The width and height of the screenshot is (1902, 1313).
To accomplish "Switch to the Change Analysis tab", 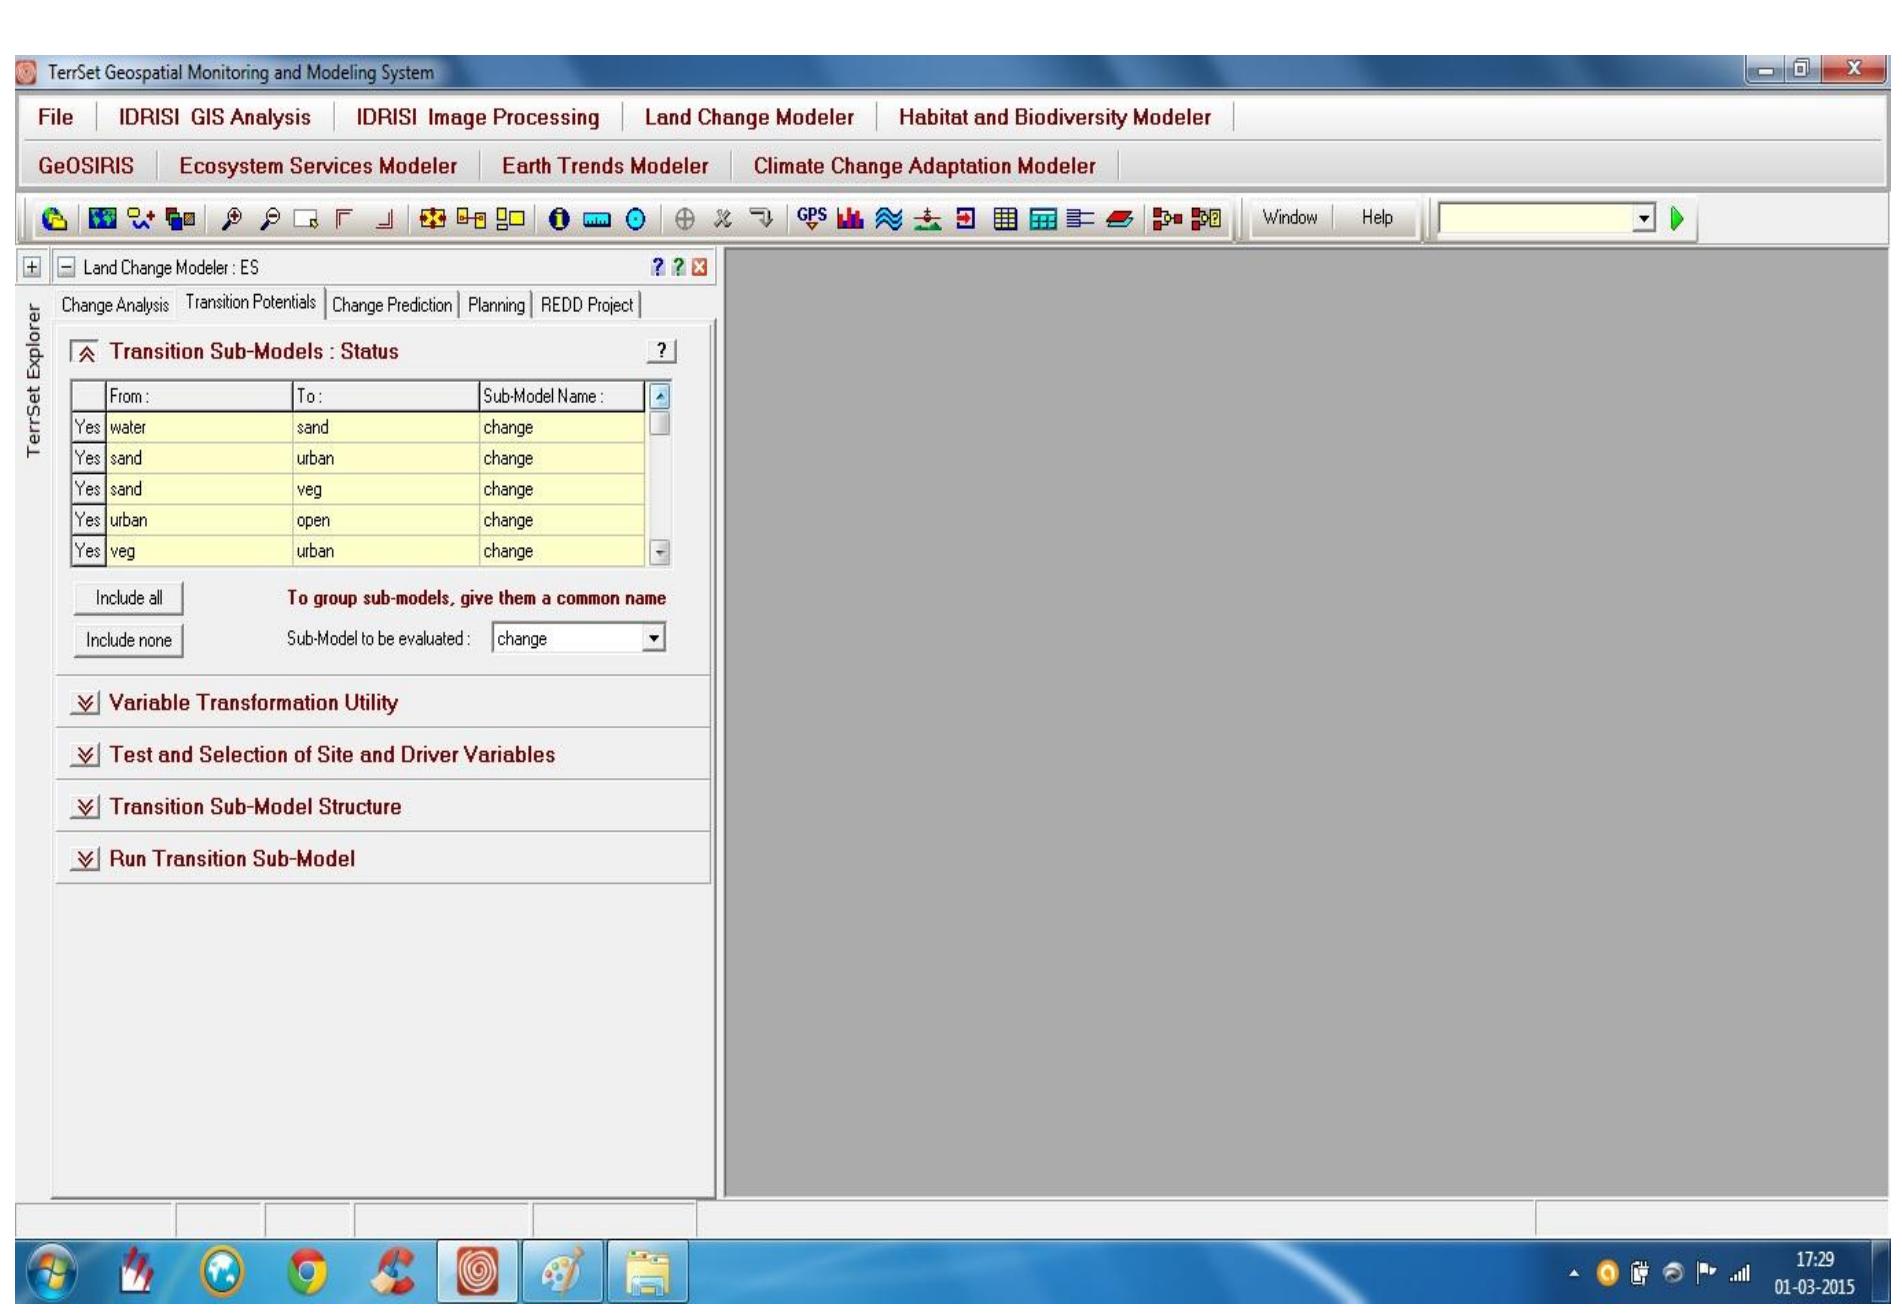I will pos(115,305).
